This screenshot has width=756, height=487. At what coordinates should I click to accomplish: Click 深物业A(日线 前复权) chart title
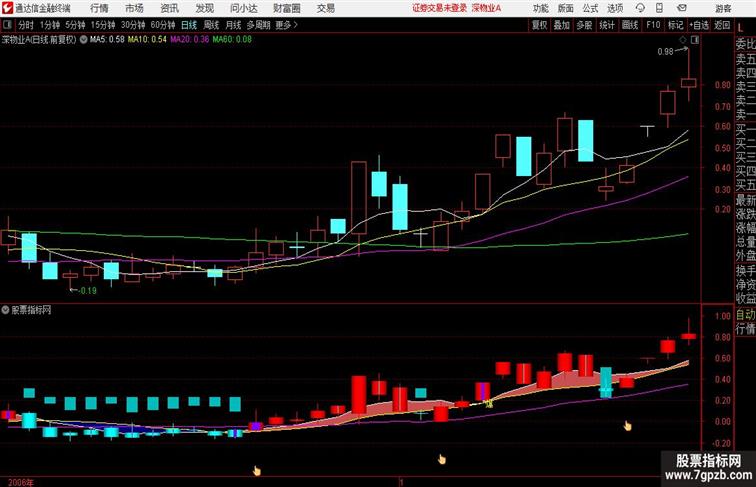pyautogui.click(x=39, y=40)
